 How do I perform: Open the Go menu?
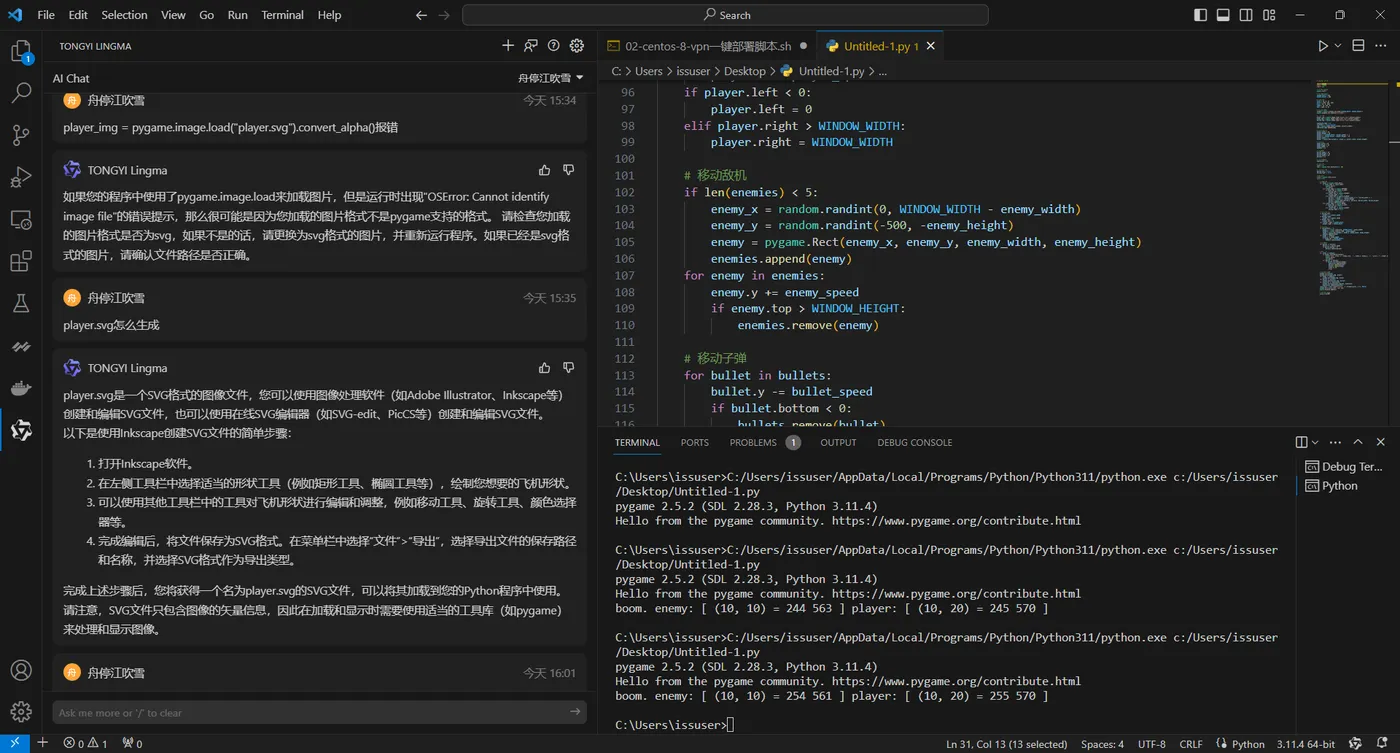tap(207, 15)
